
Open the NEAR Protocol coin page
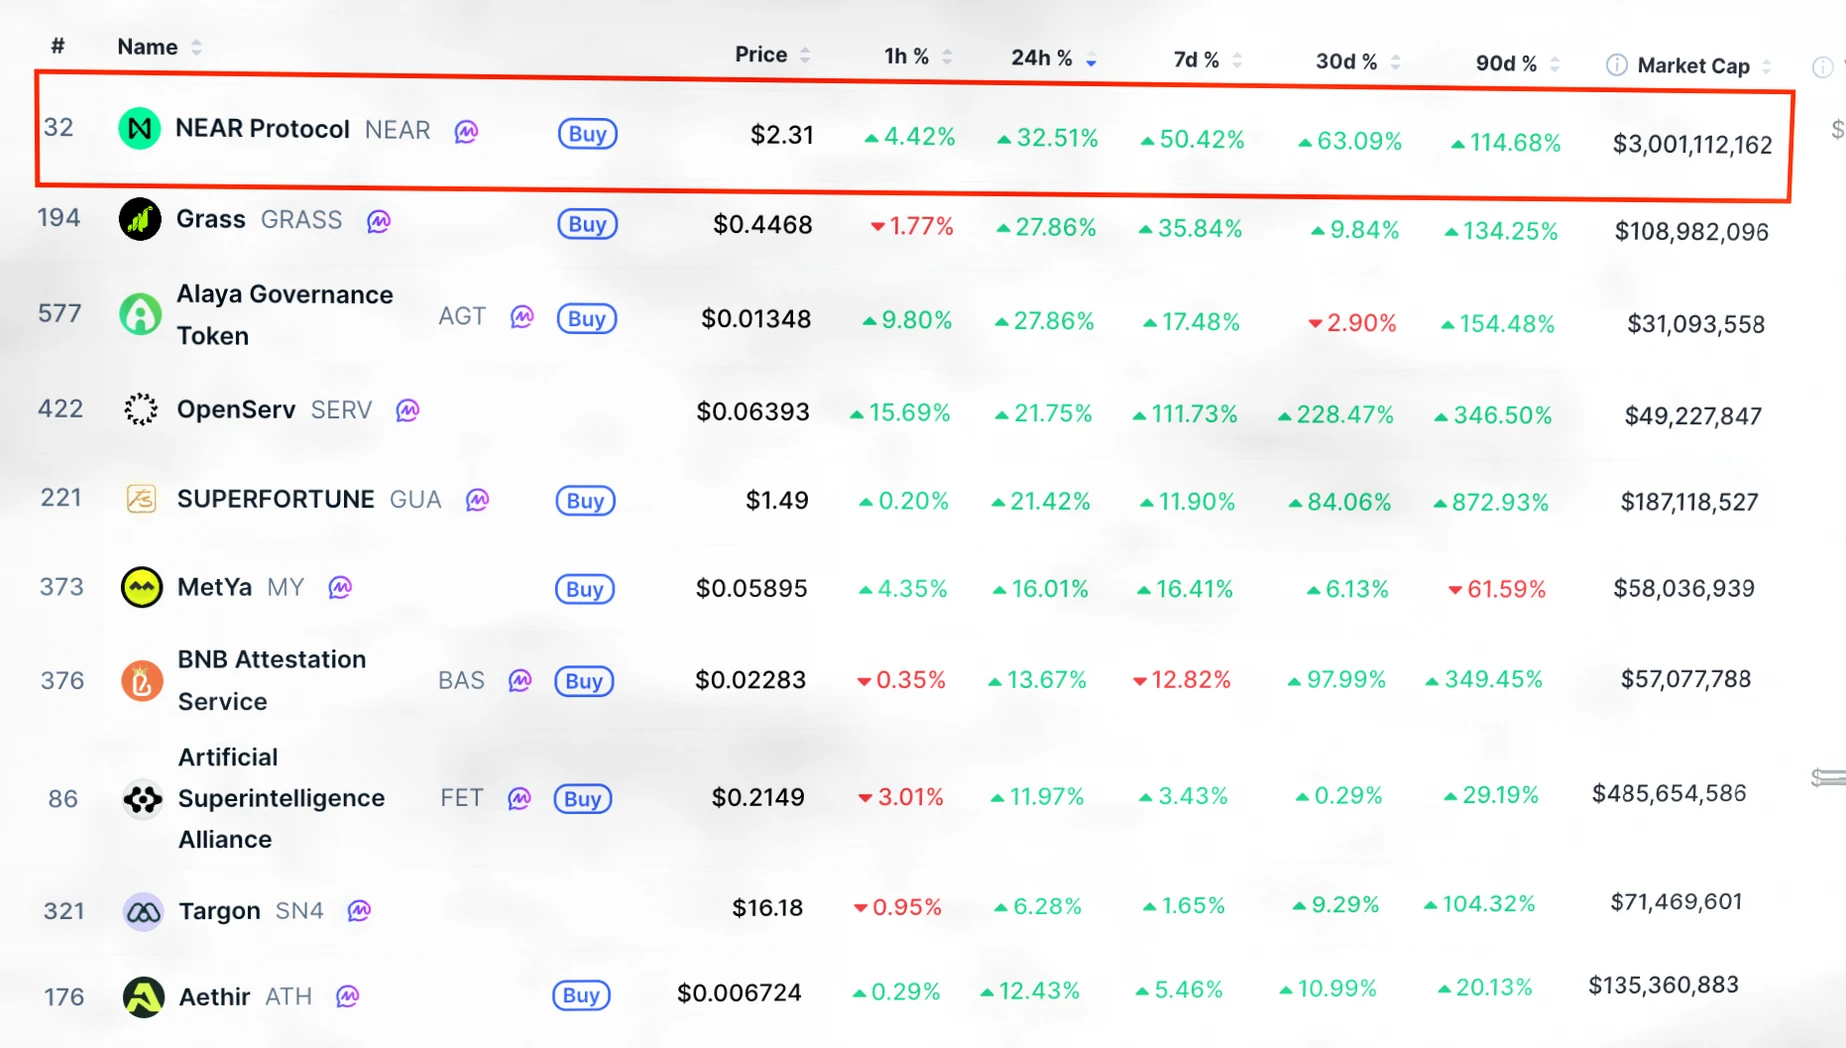262,129
